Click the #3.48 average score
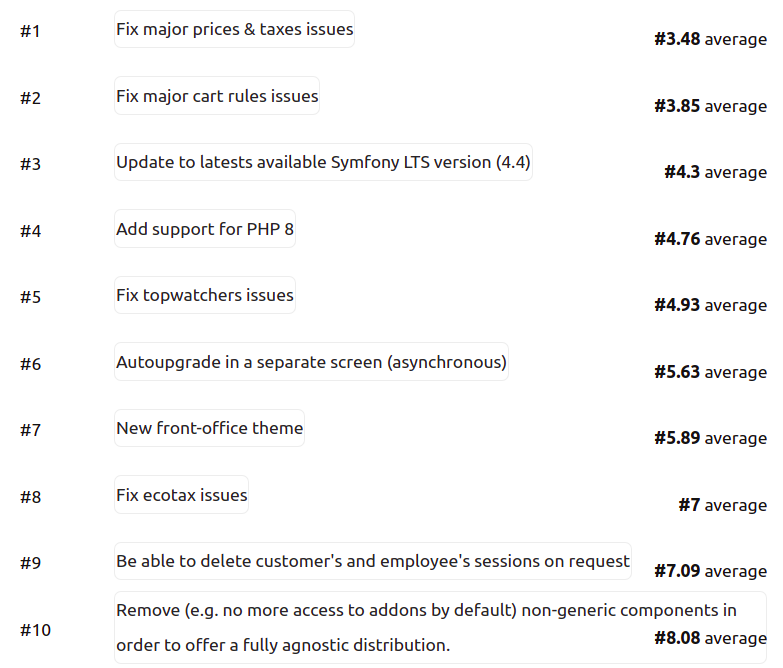 (710, 39)
